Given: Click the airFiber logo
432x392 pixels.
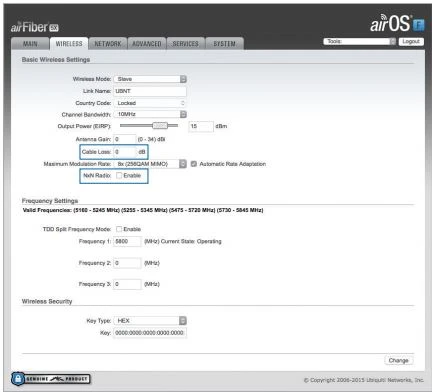Looking at the screenshot, I should coord(35,27).
